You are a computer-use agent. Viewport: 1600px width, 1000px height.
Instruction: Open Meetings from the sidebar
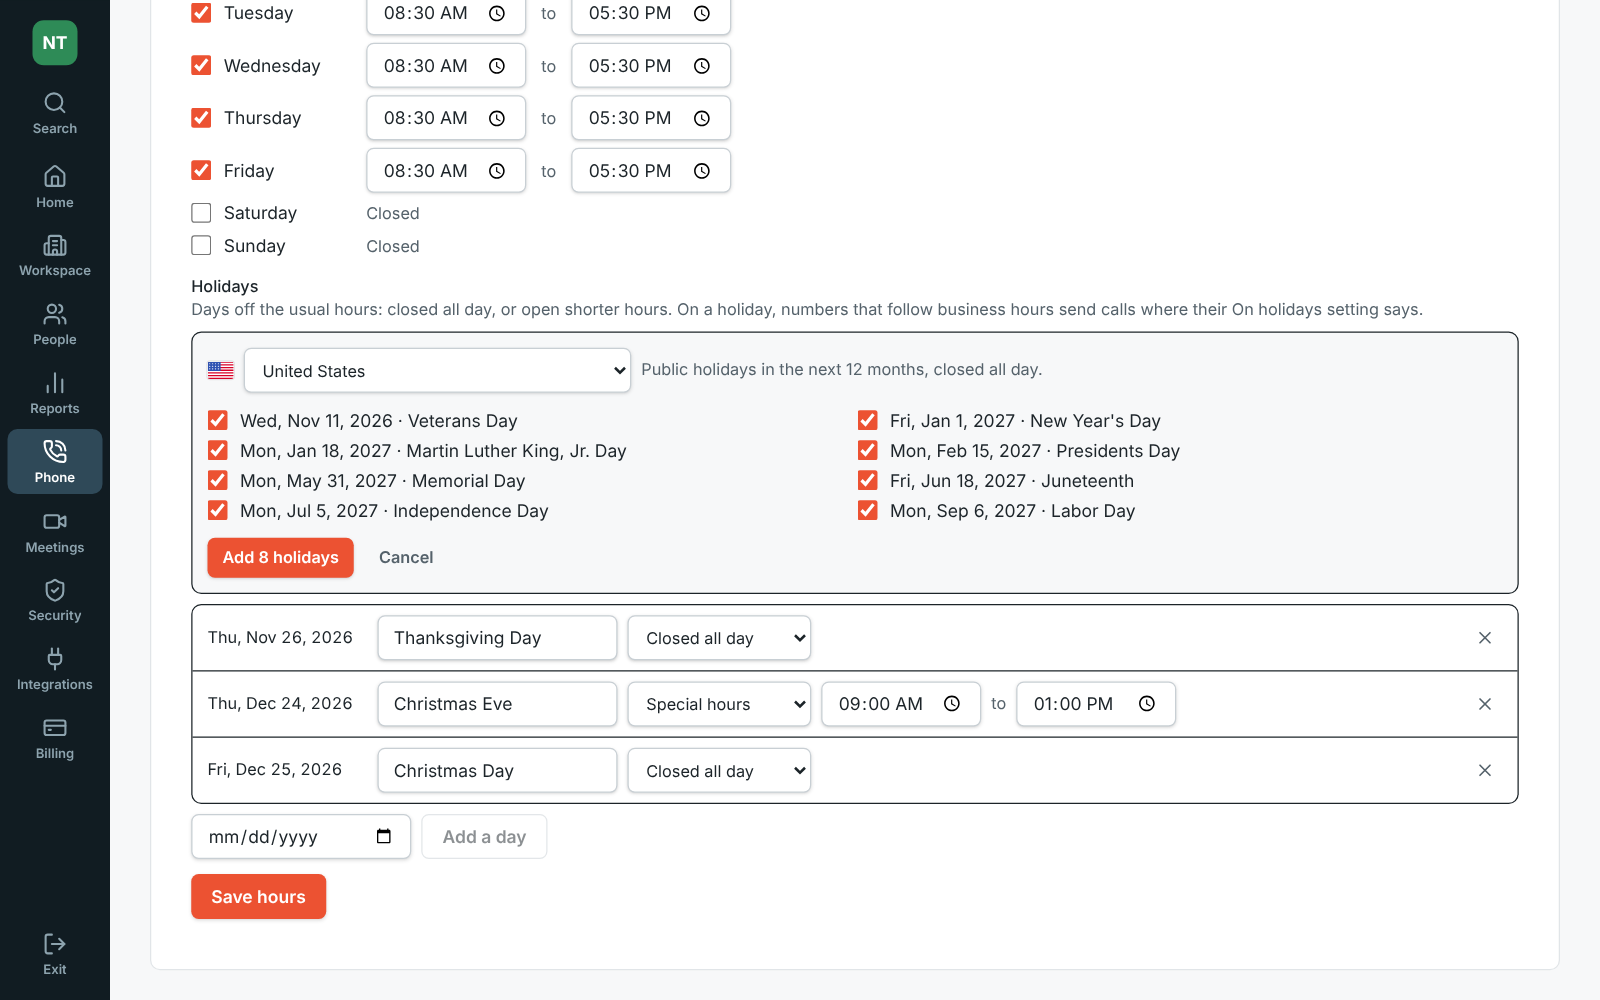pyautogui.click(x=54, y=533)
